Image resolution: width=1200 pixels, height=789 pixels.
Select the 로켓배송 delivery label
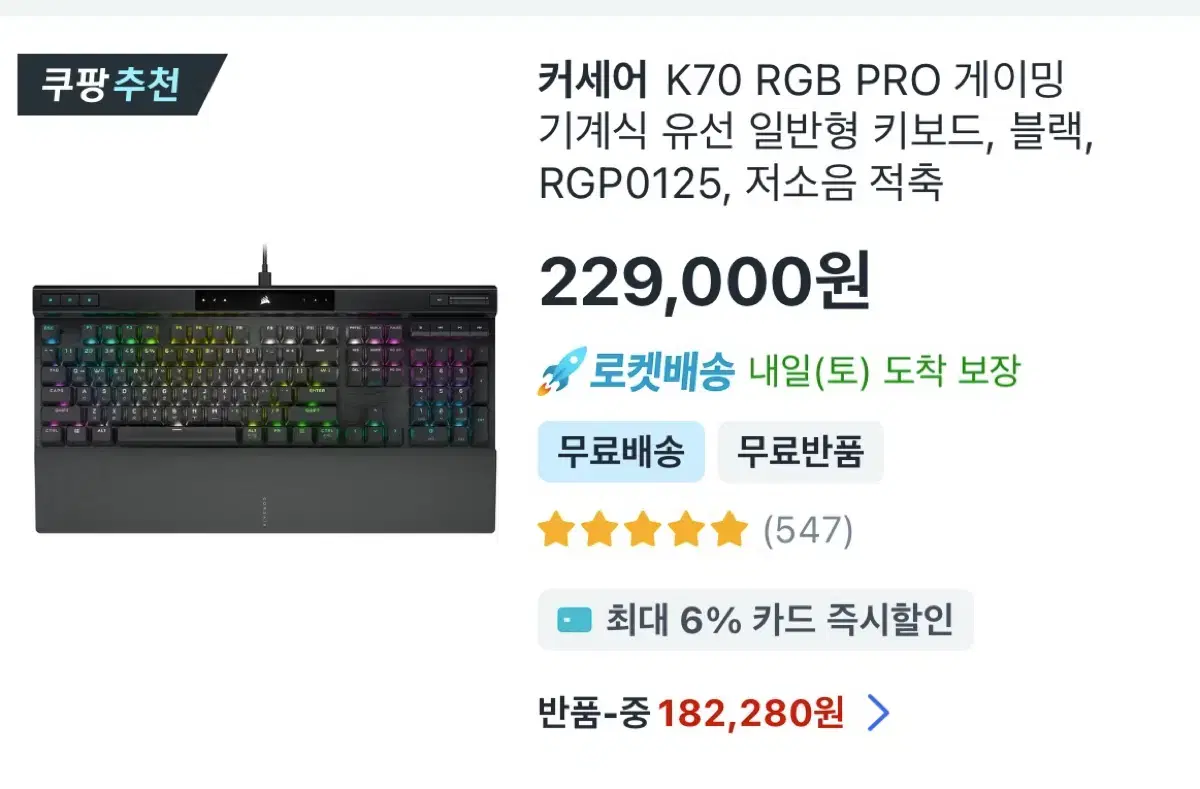point(662,372)
